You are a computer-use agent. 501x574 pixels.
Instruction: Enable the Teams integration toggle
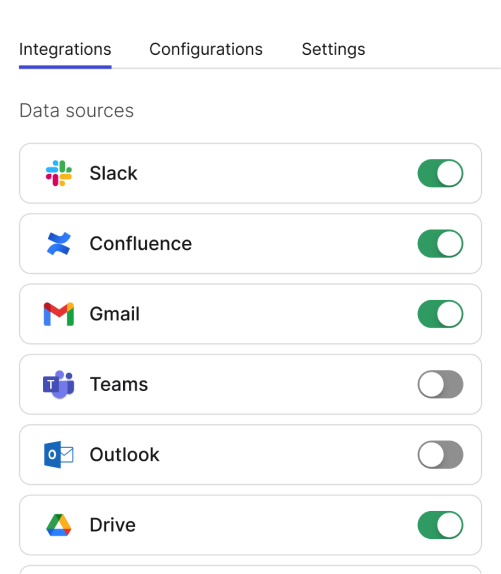pyautogui.click(x=440, y=384)
